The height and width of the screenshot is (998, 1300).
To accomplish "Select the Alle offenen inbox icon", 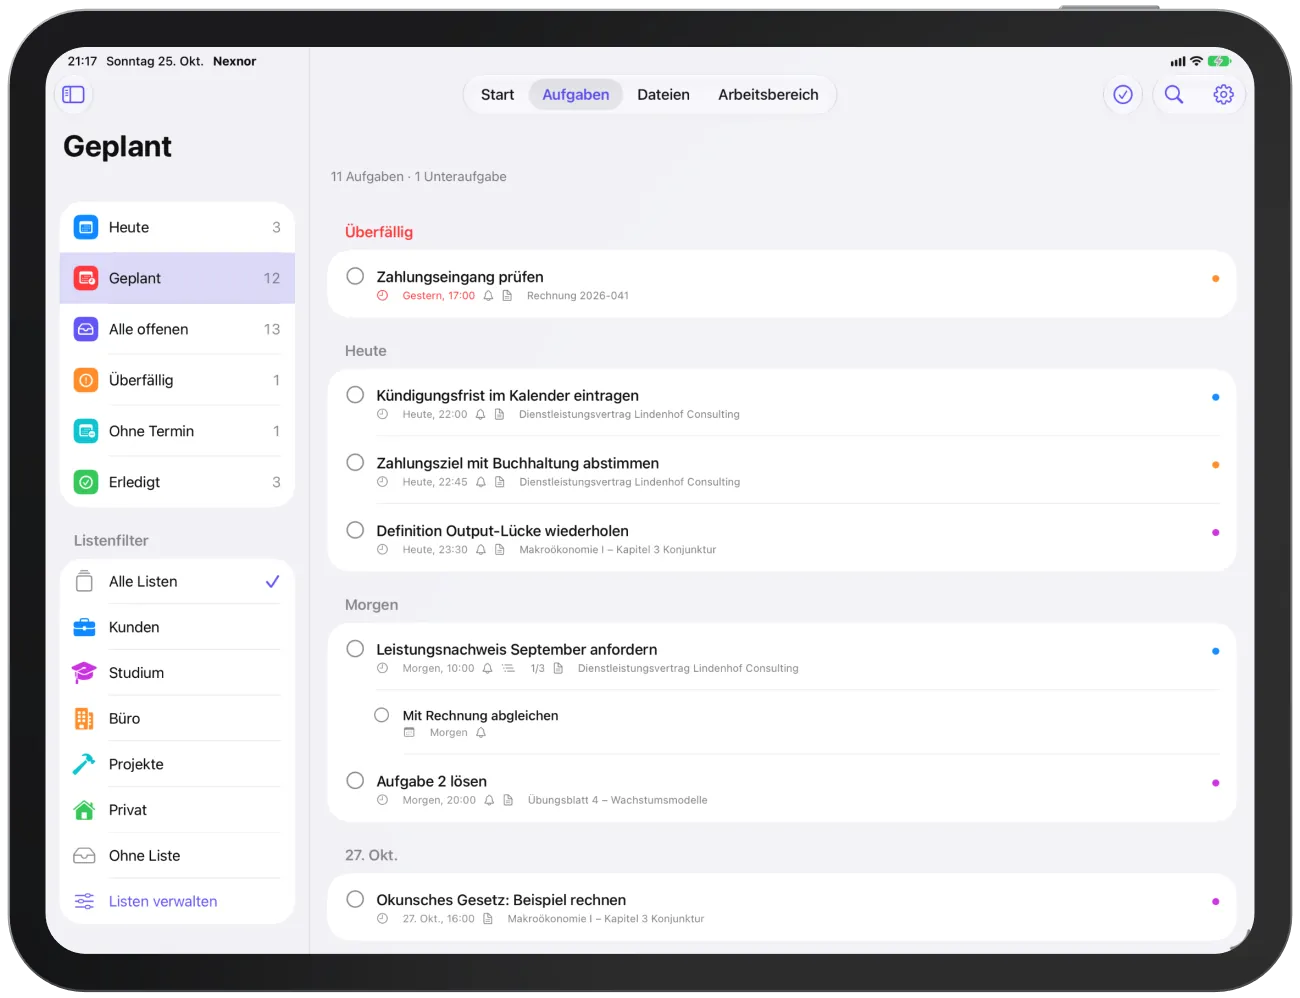I will click(x=86, y=330).
